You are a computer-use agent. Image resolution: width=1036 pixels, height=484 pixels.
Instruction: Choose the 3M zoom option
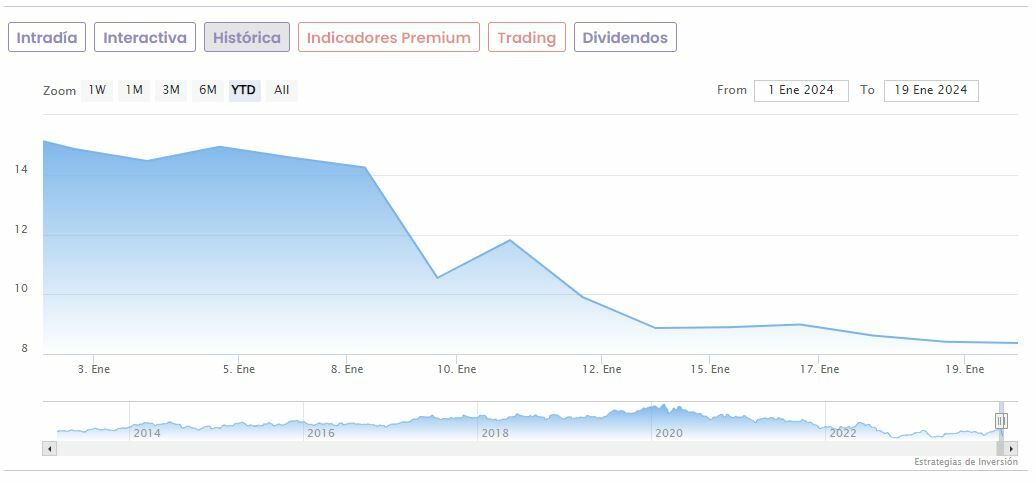tap(171, 90)
